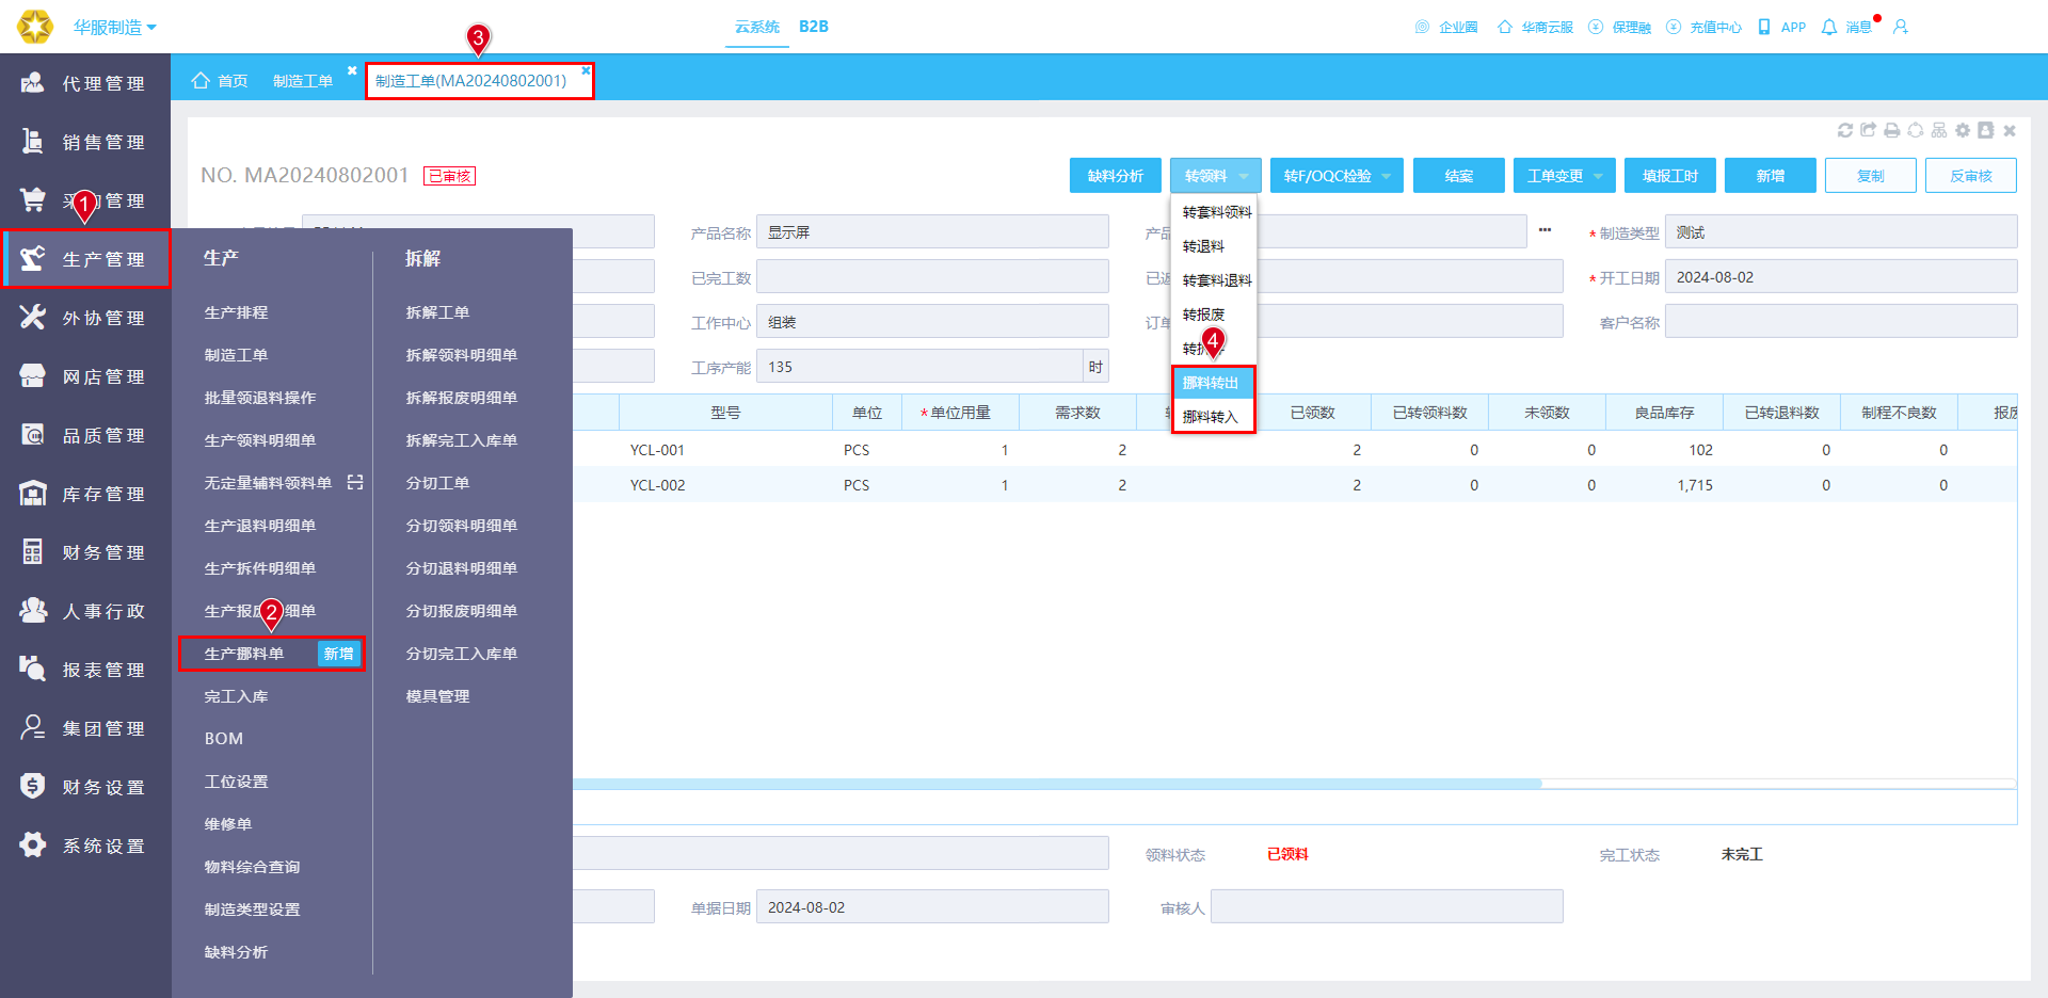This screenshot has width=2048, height=998.
Task: Click the home icon tab 首页
Action: [220, 80]
